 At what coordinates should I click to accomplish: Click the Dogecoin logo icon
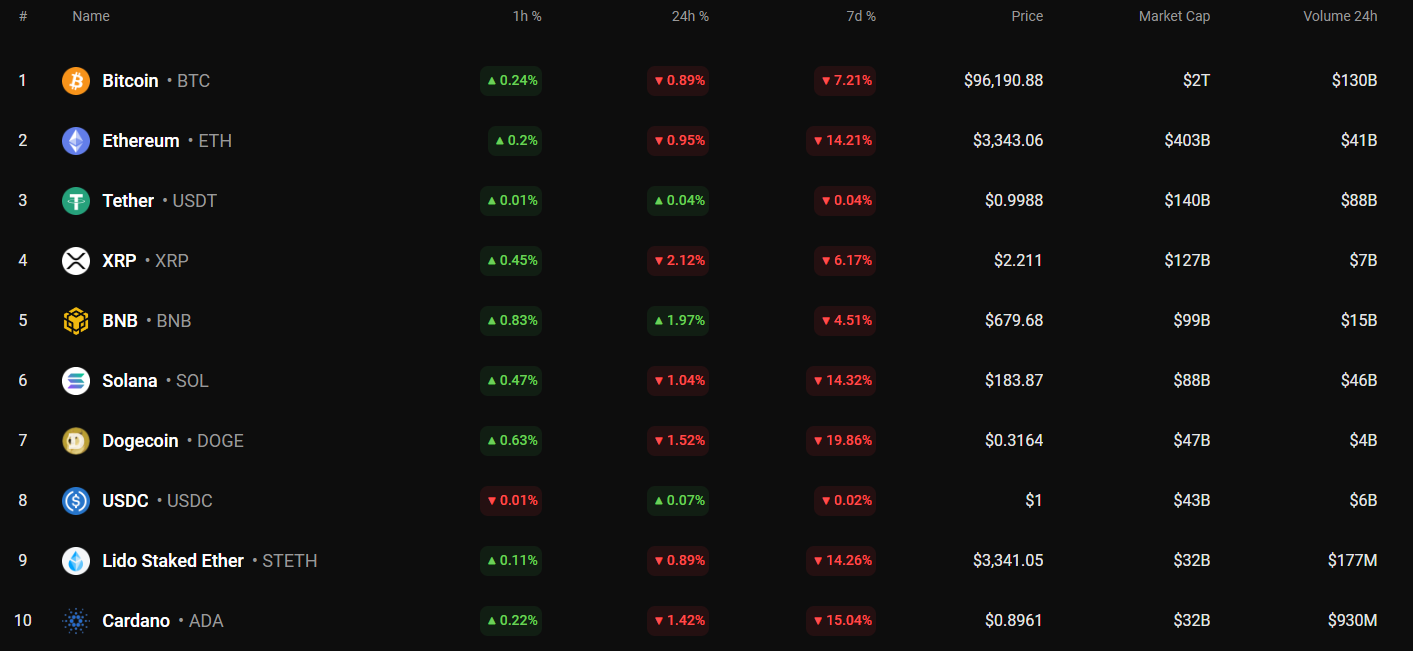(x=76, y=441)
